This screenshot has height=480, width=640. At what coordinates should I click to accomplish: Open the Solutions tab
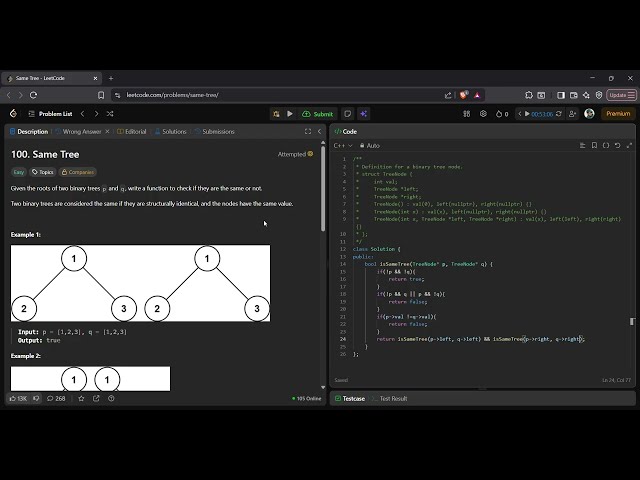pyautogui.click(x=171, y=131)
